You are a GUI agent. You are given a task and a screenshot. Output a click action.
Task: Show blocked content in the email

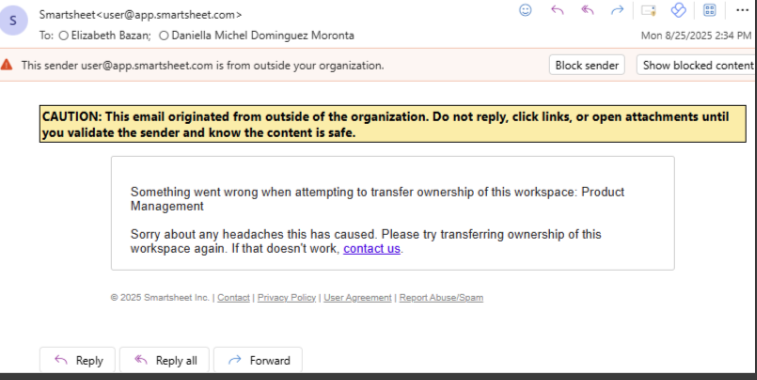tap(697, 65)
